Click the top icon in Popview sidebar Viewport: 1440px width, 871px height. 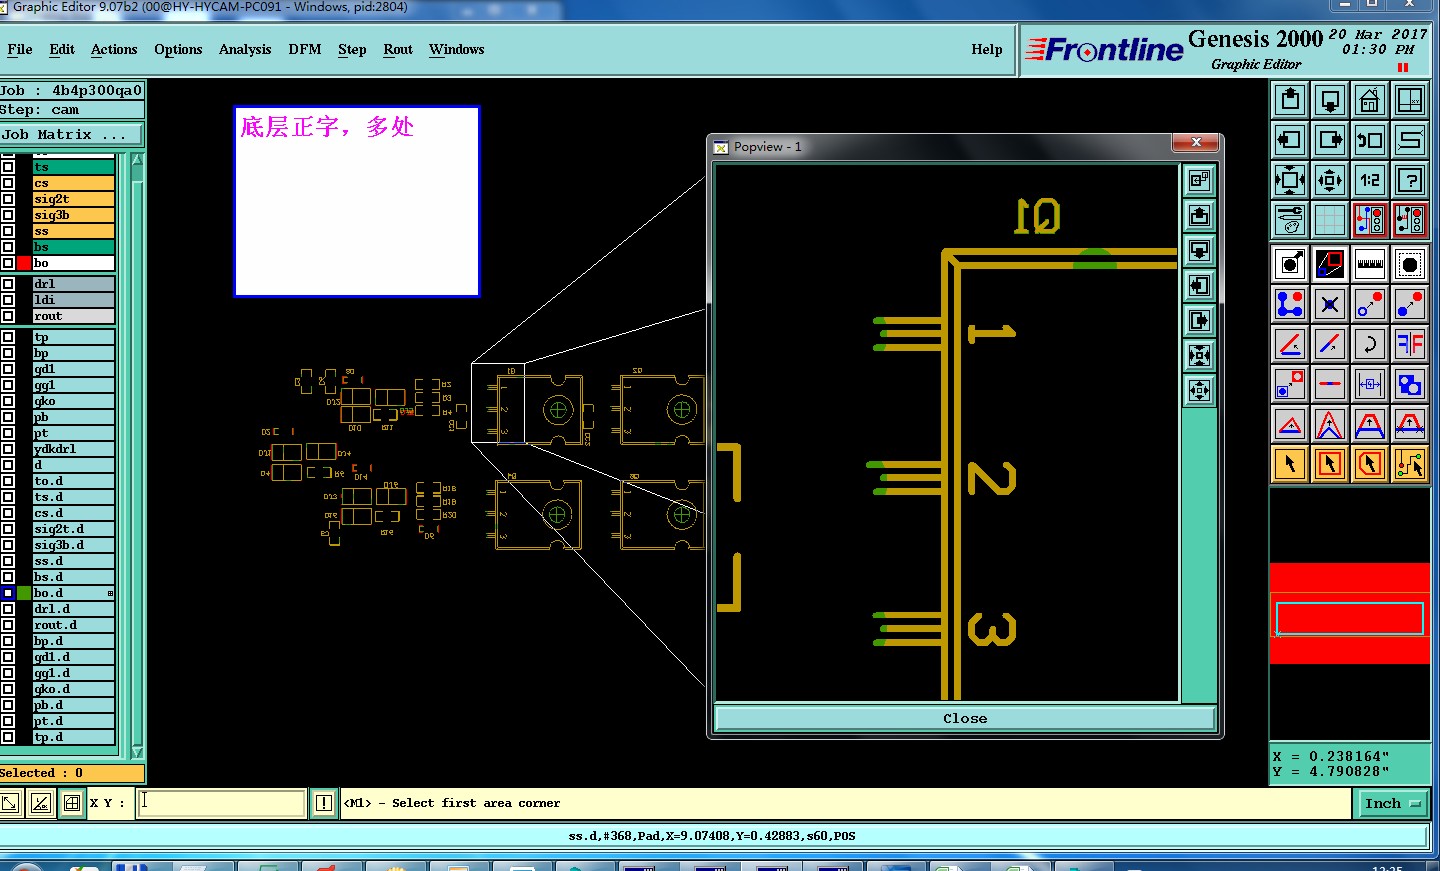(1199, 180)
